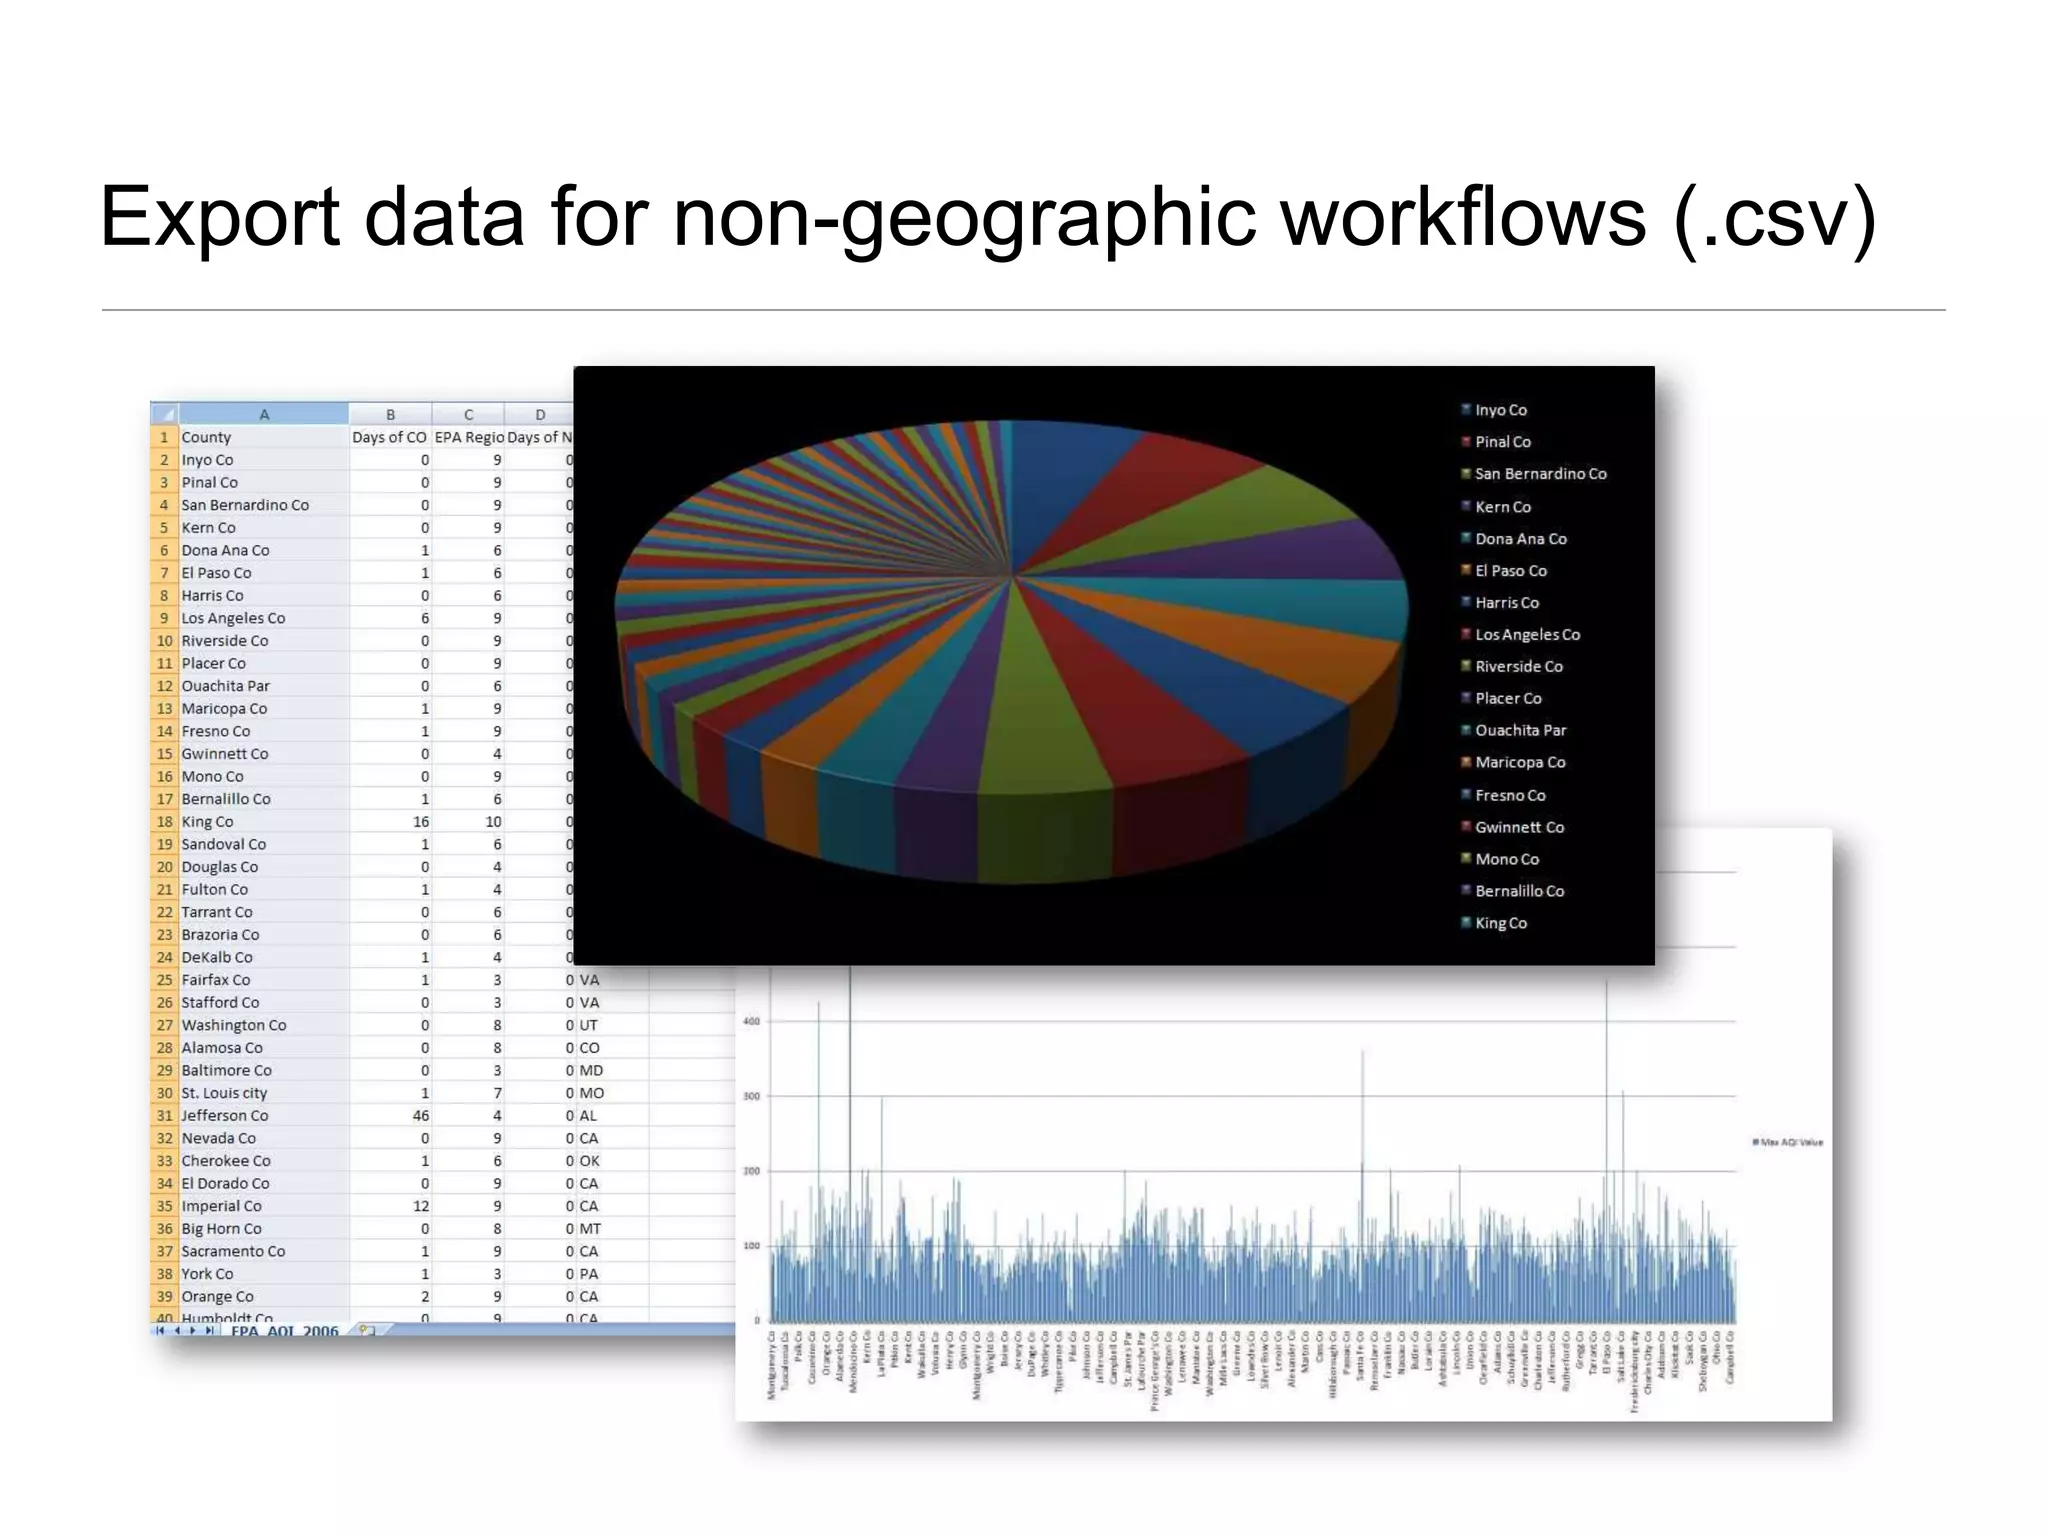Click the insert new worksheet icon
The height and width of the screenshot is (1536, 2048).
(x=367, y=1331)
